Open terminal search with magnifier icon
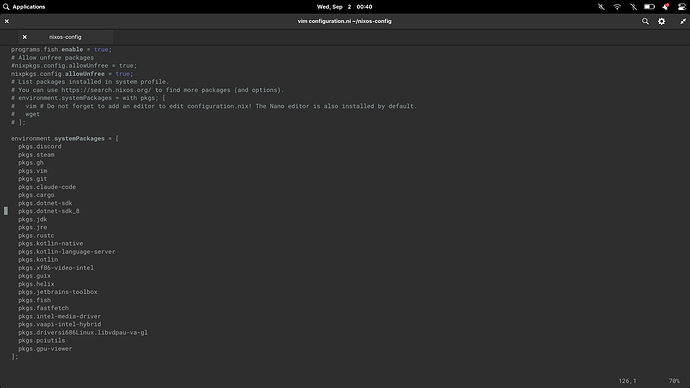The width and height of the screenshot is (690, 388). coord(645,21)
